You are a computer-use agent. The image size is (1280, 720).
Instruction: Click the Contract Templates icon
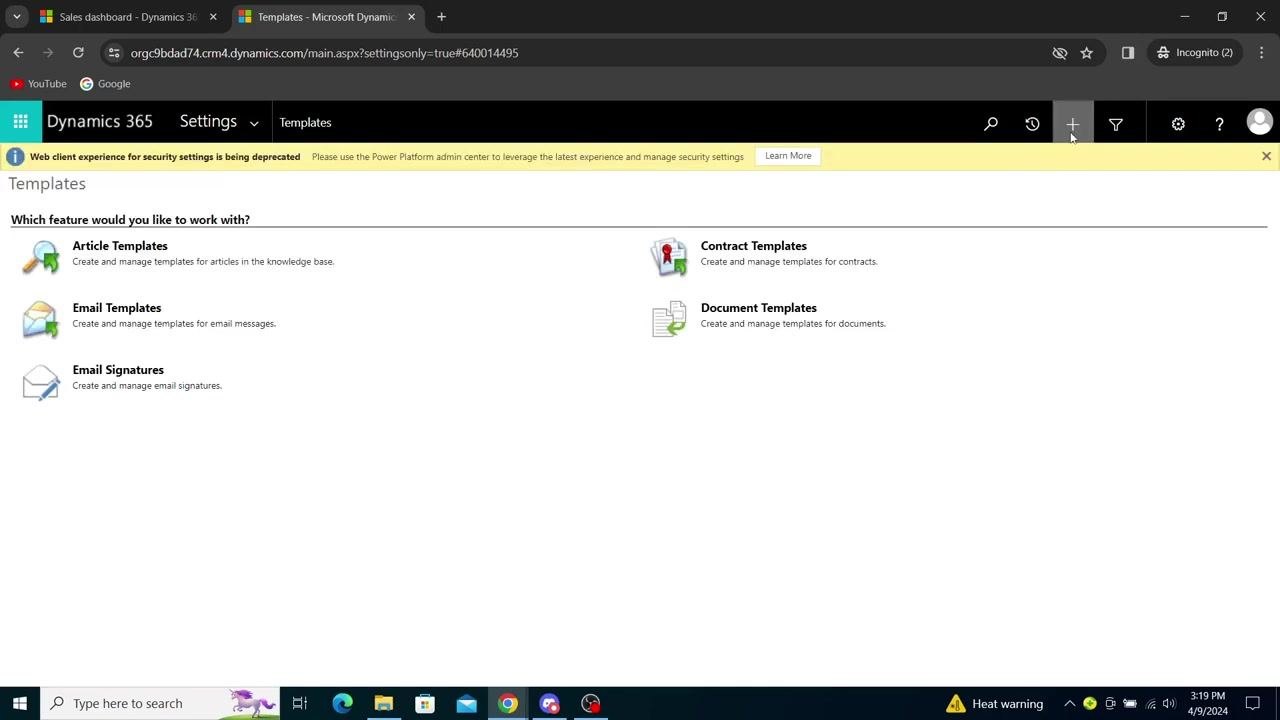click(x=669, y=257)
